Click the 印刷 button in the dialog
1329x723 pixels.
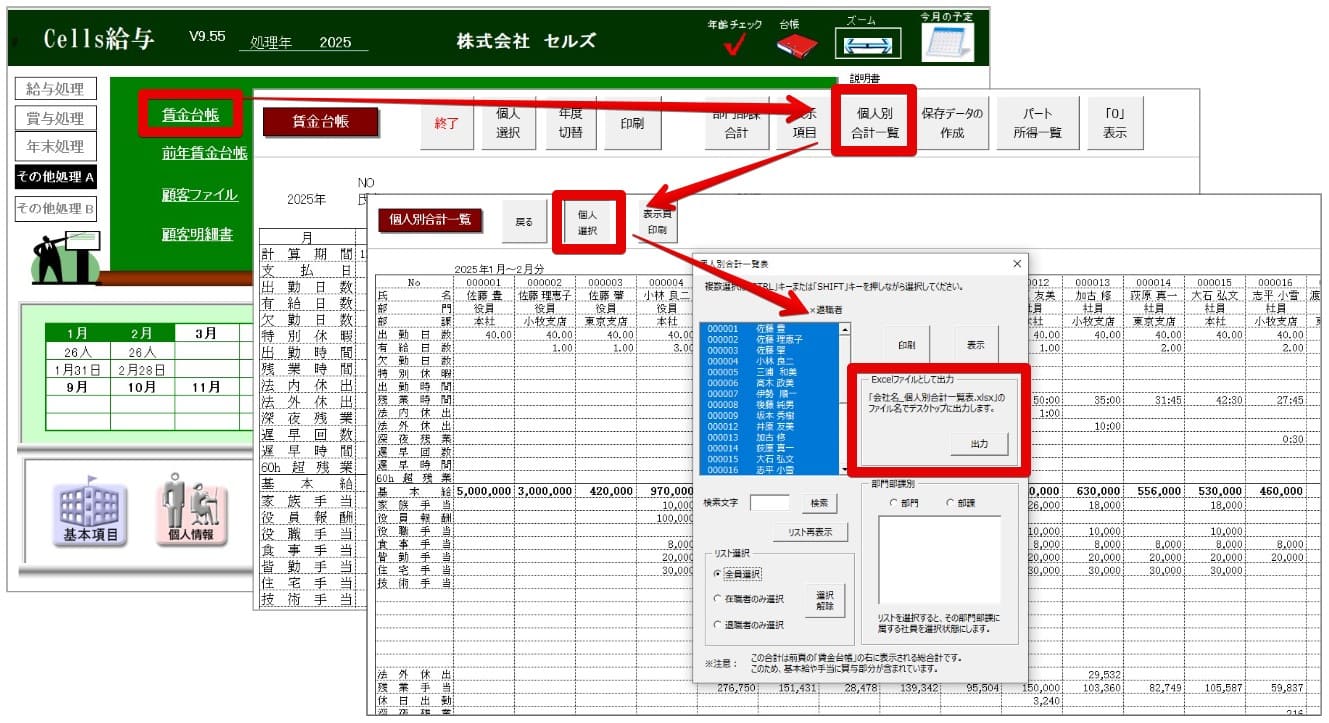pyautogui.click(x=905, y=345)
